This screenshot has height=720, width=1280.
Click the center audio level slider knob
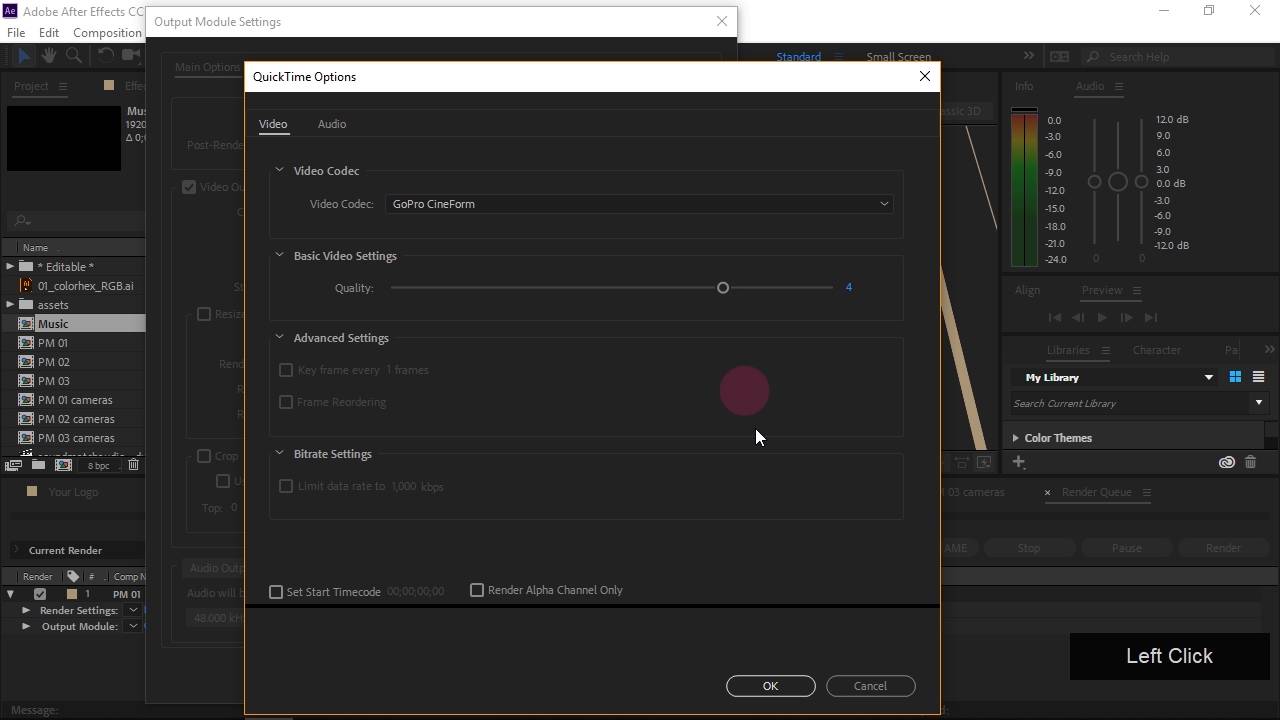(x=1118, y=182)
